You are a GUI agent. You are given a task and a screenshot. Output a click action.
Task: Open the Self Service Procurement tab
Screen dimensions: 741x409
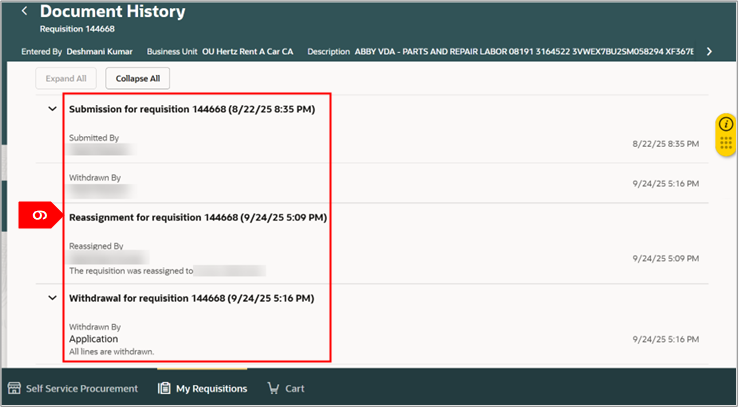pos(73,390)
